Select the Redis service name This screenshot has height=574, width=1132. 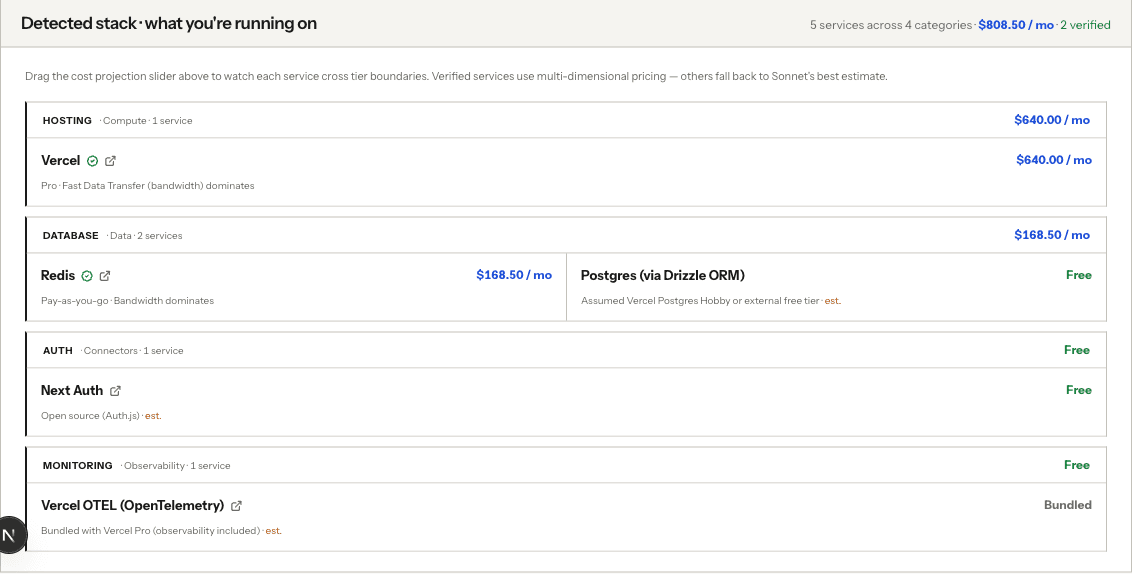pos(58,275)
